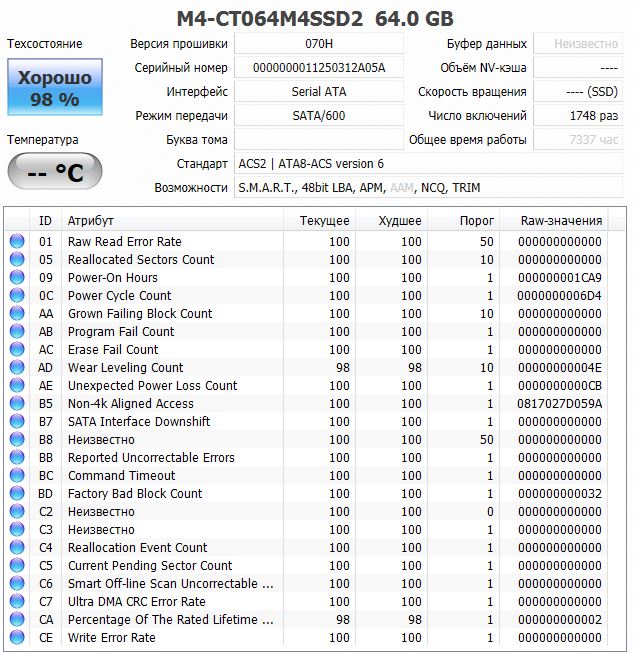This screenshot has height=652, width=633.
Task: Sort by the Атрибут column header
Action: coord(172,220)
